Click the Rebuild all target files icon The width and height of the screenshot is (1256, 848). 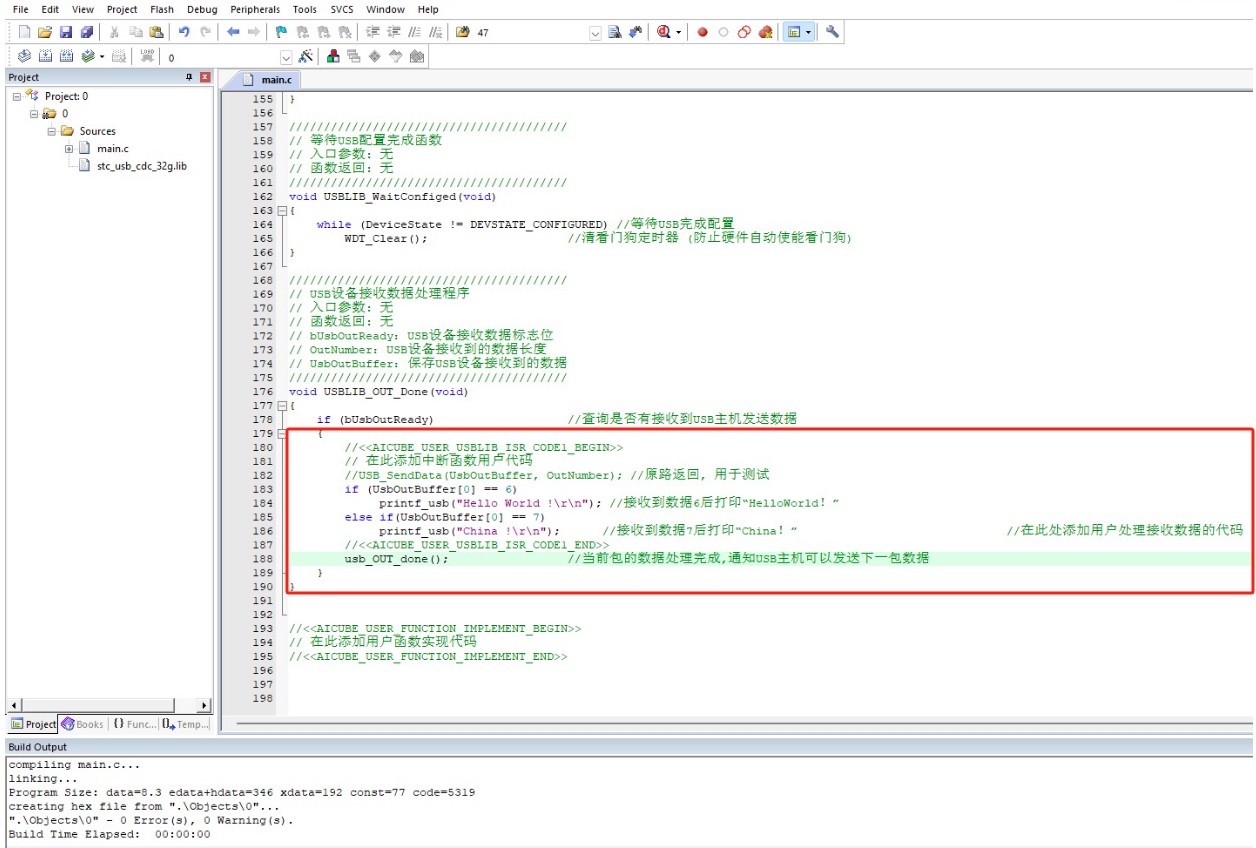pos(66,57)
